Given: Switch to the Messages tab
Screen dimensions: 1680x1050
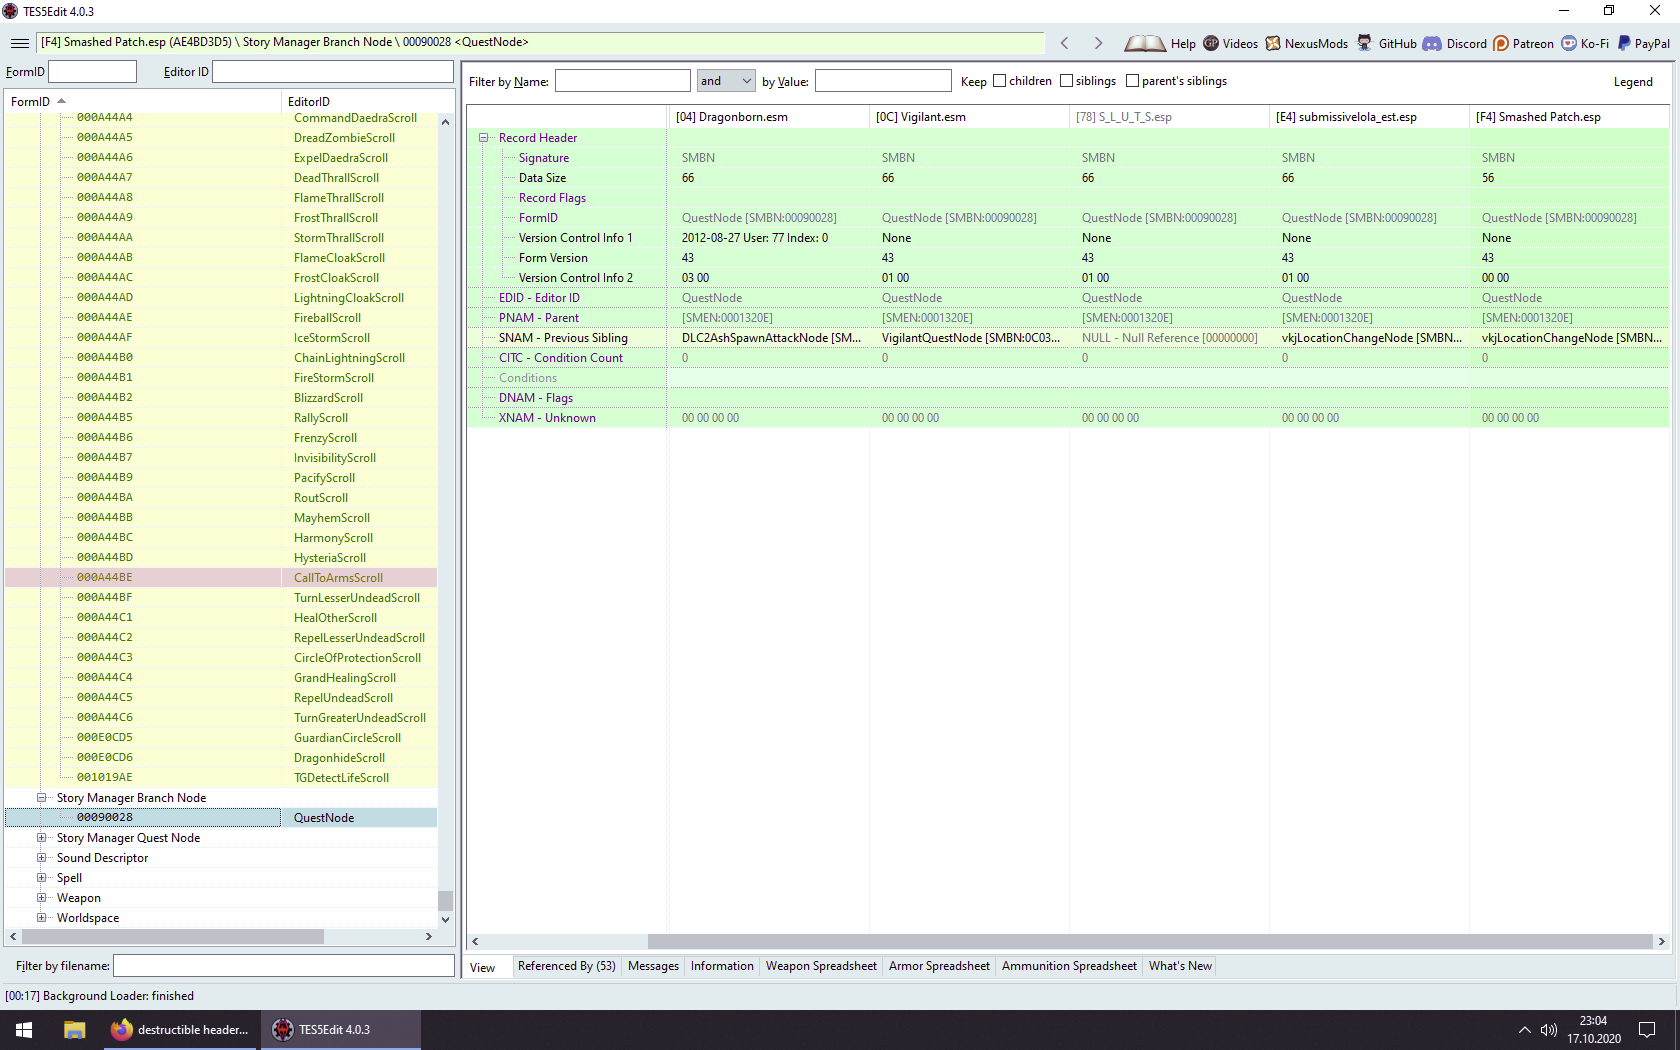Looking at the screenshot, I should [653, 966].
